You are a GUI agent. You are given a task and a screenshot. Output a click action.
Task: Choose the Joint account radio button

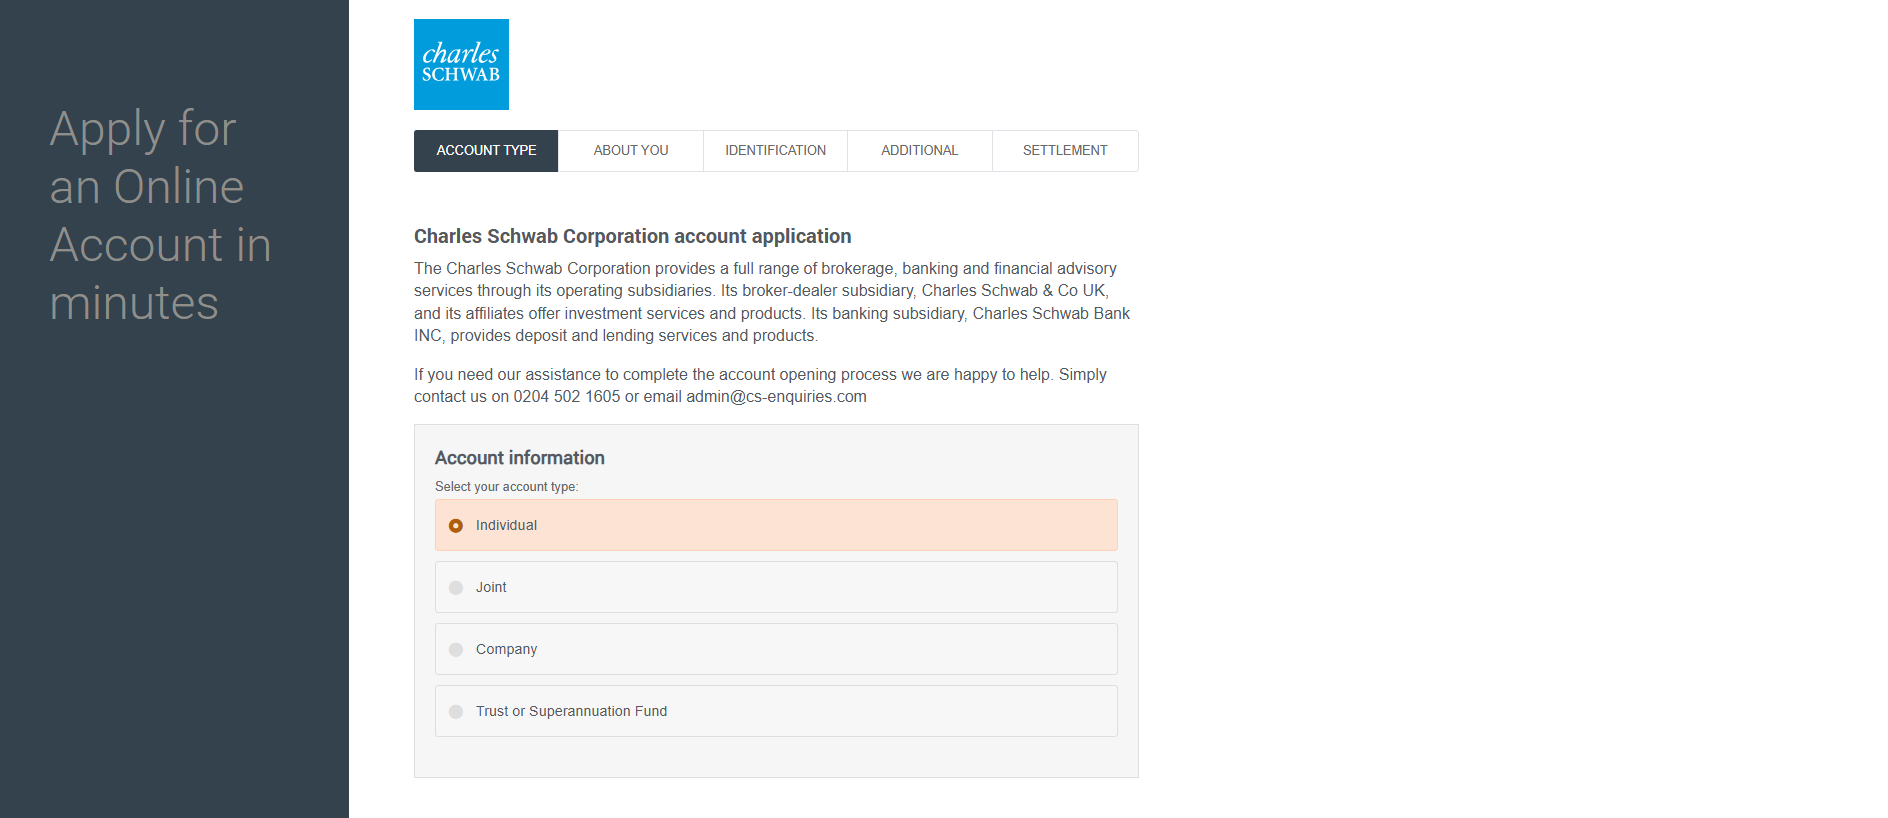pos(456,588)
